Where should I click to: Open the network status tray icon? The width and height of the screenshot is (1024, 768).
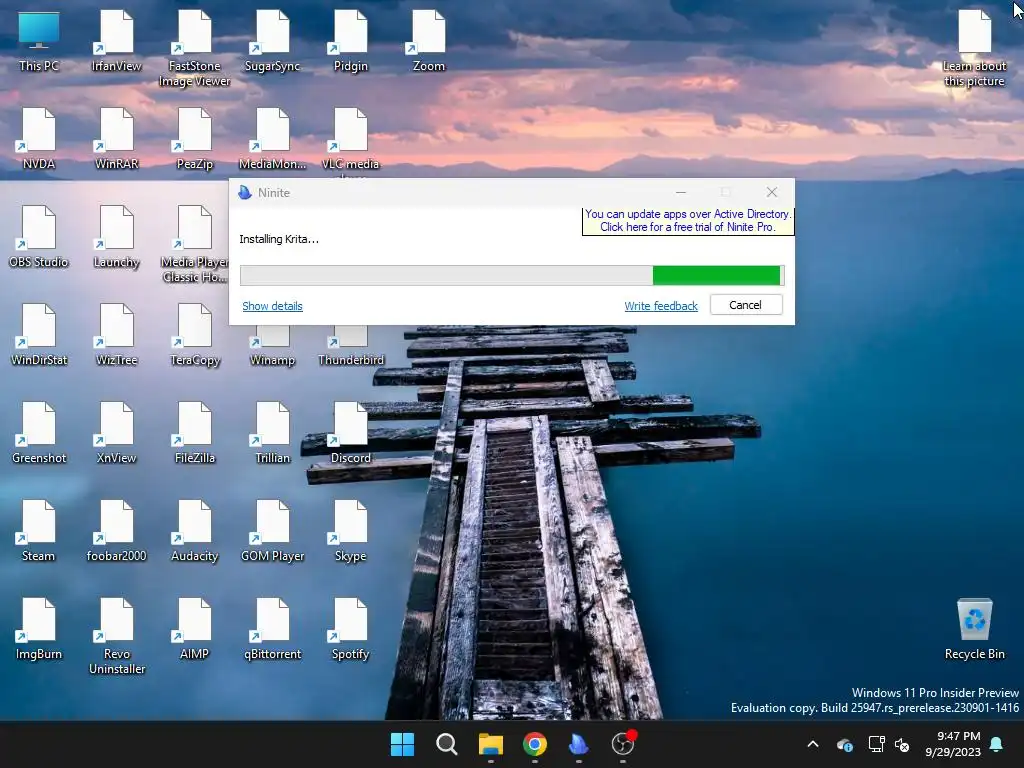coord(876,744)
